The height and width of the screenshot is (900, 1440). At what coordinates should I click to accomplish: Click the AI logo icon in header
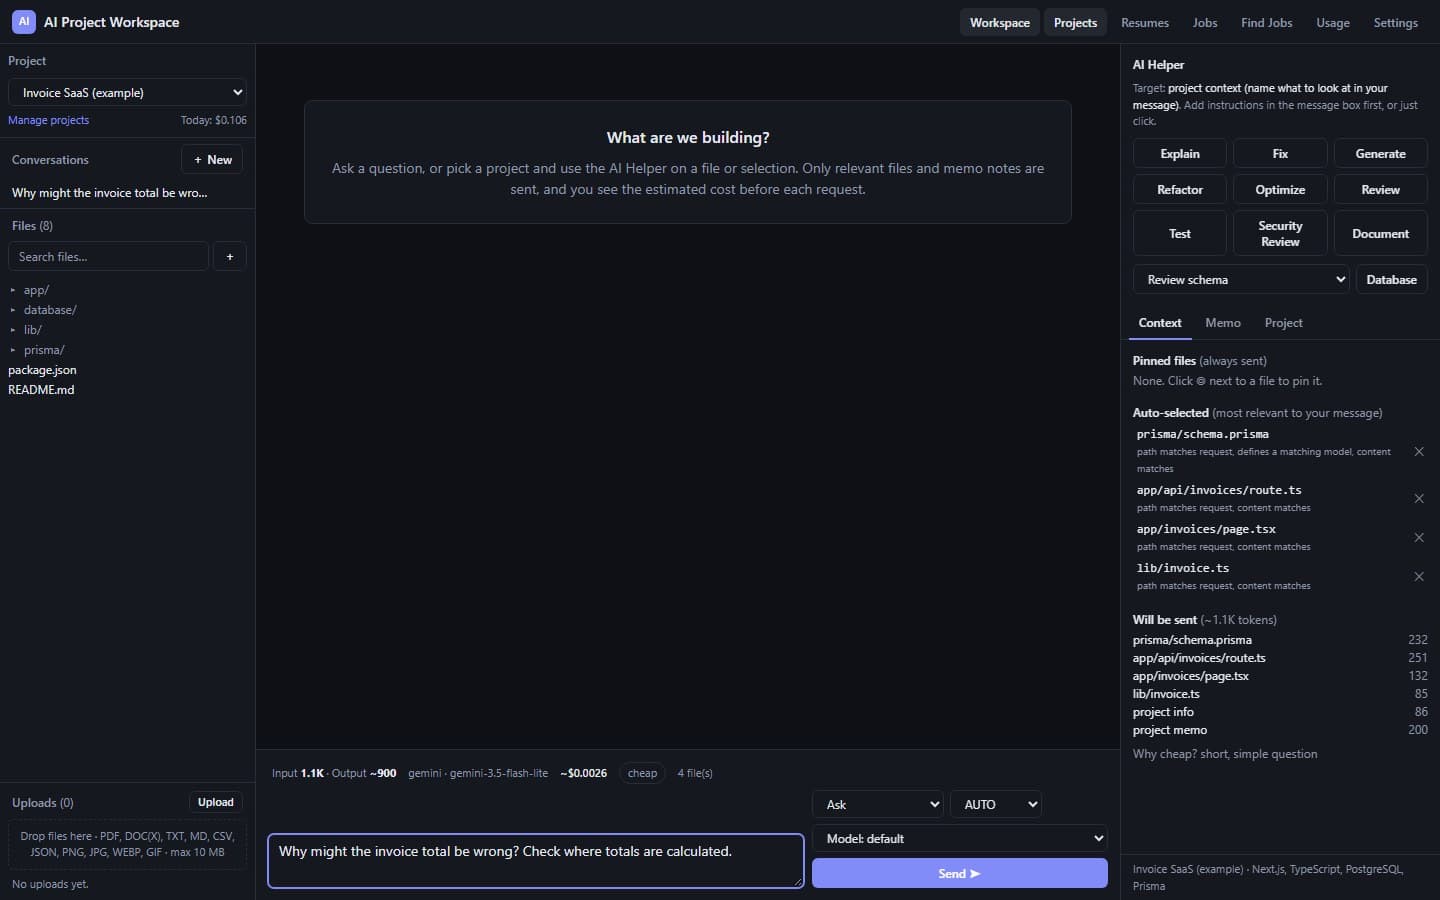[x=24, y=21]
